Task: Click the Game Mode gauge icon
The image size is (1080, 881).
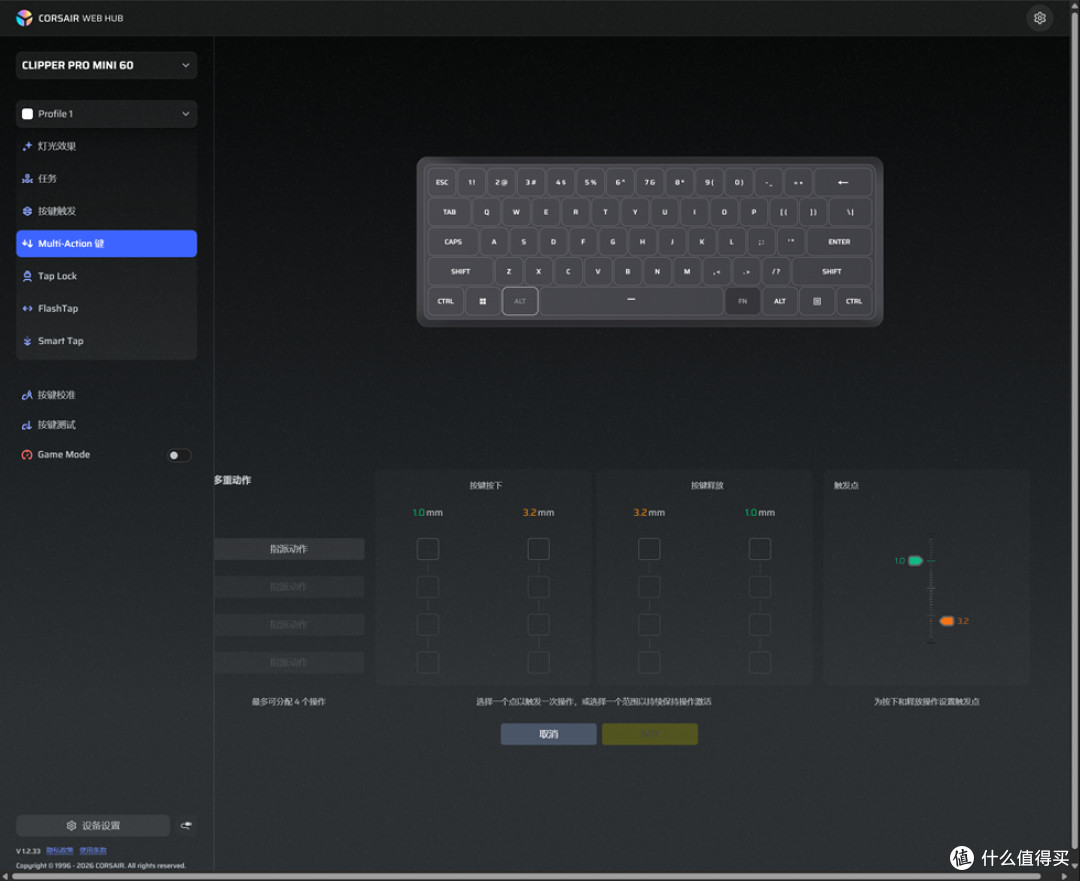Action: (27, 455)
